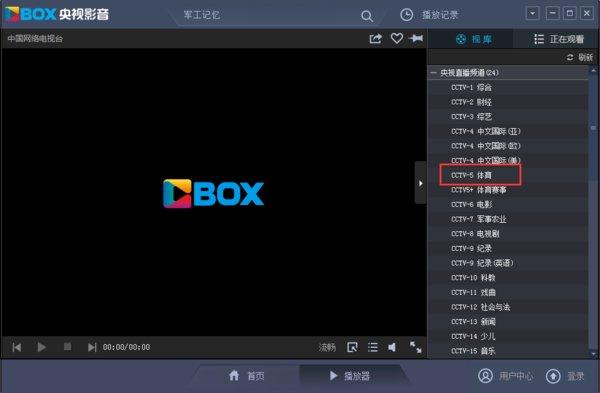The image size is (600, 393).
Task: Select CCTV-13 新闻 channel
Action: [508, 321]
